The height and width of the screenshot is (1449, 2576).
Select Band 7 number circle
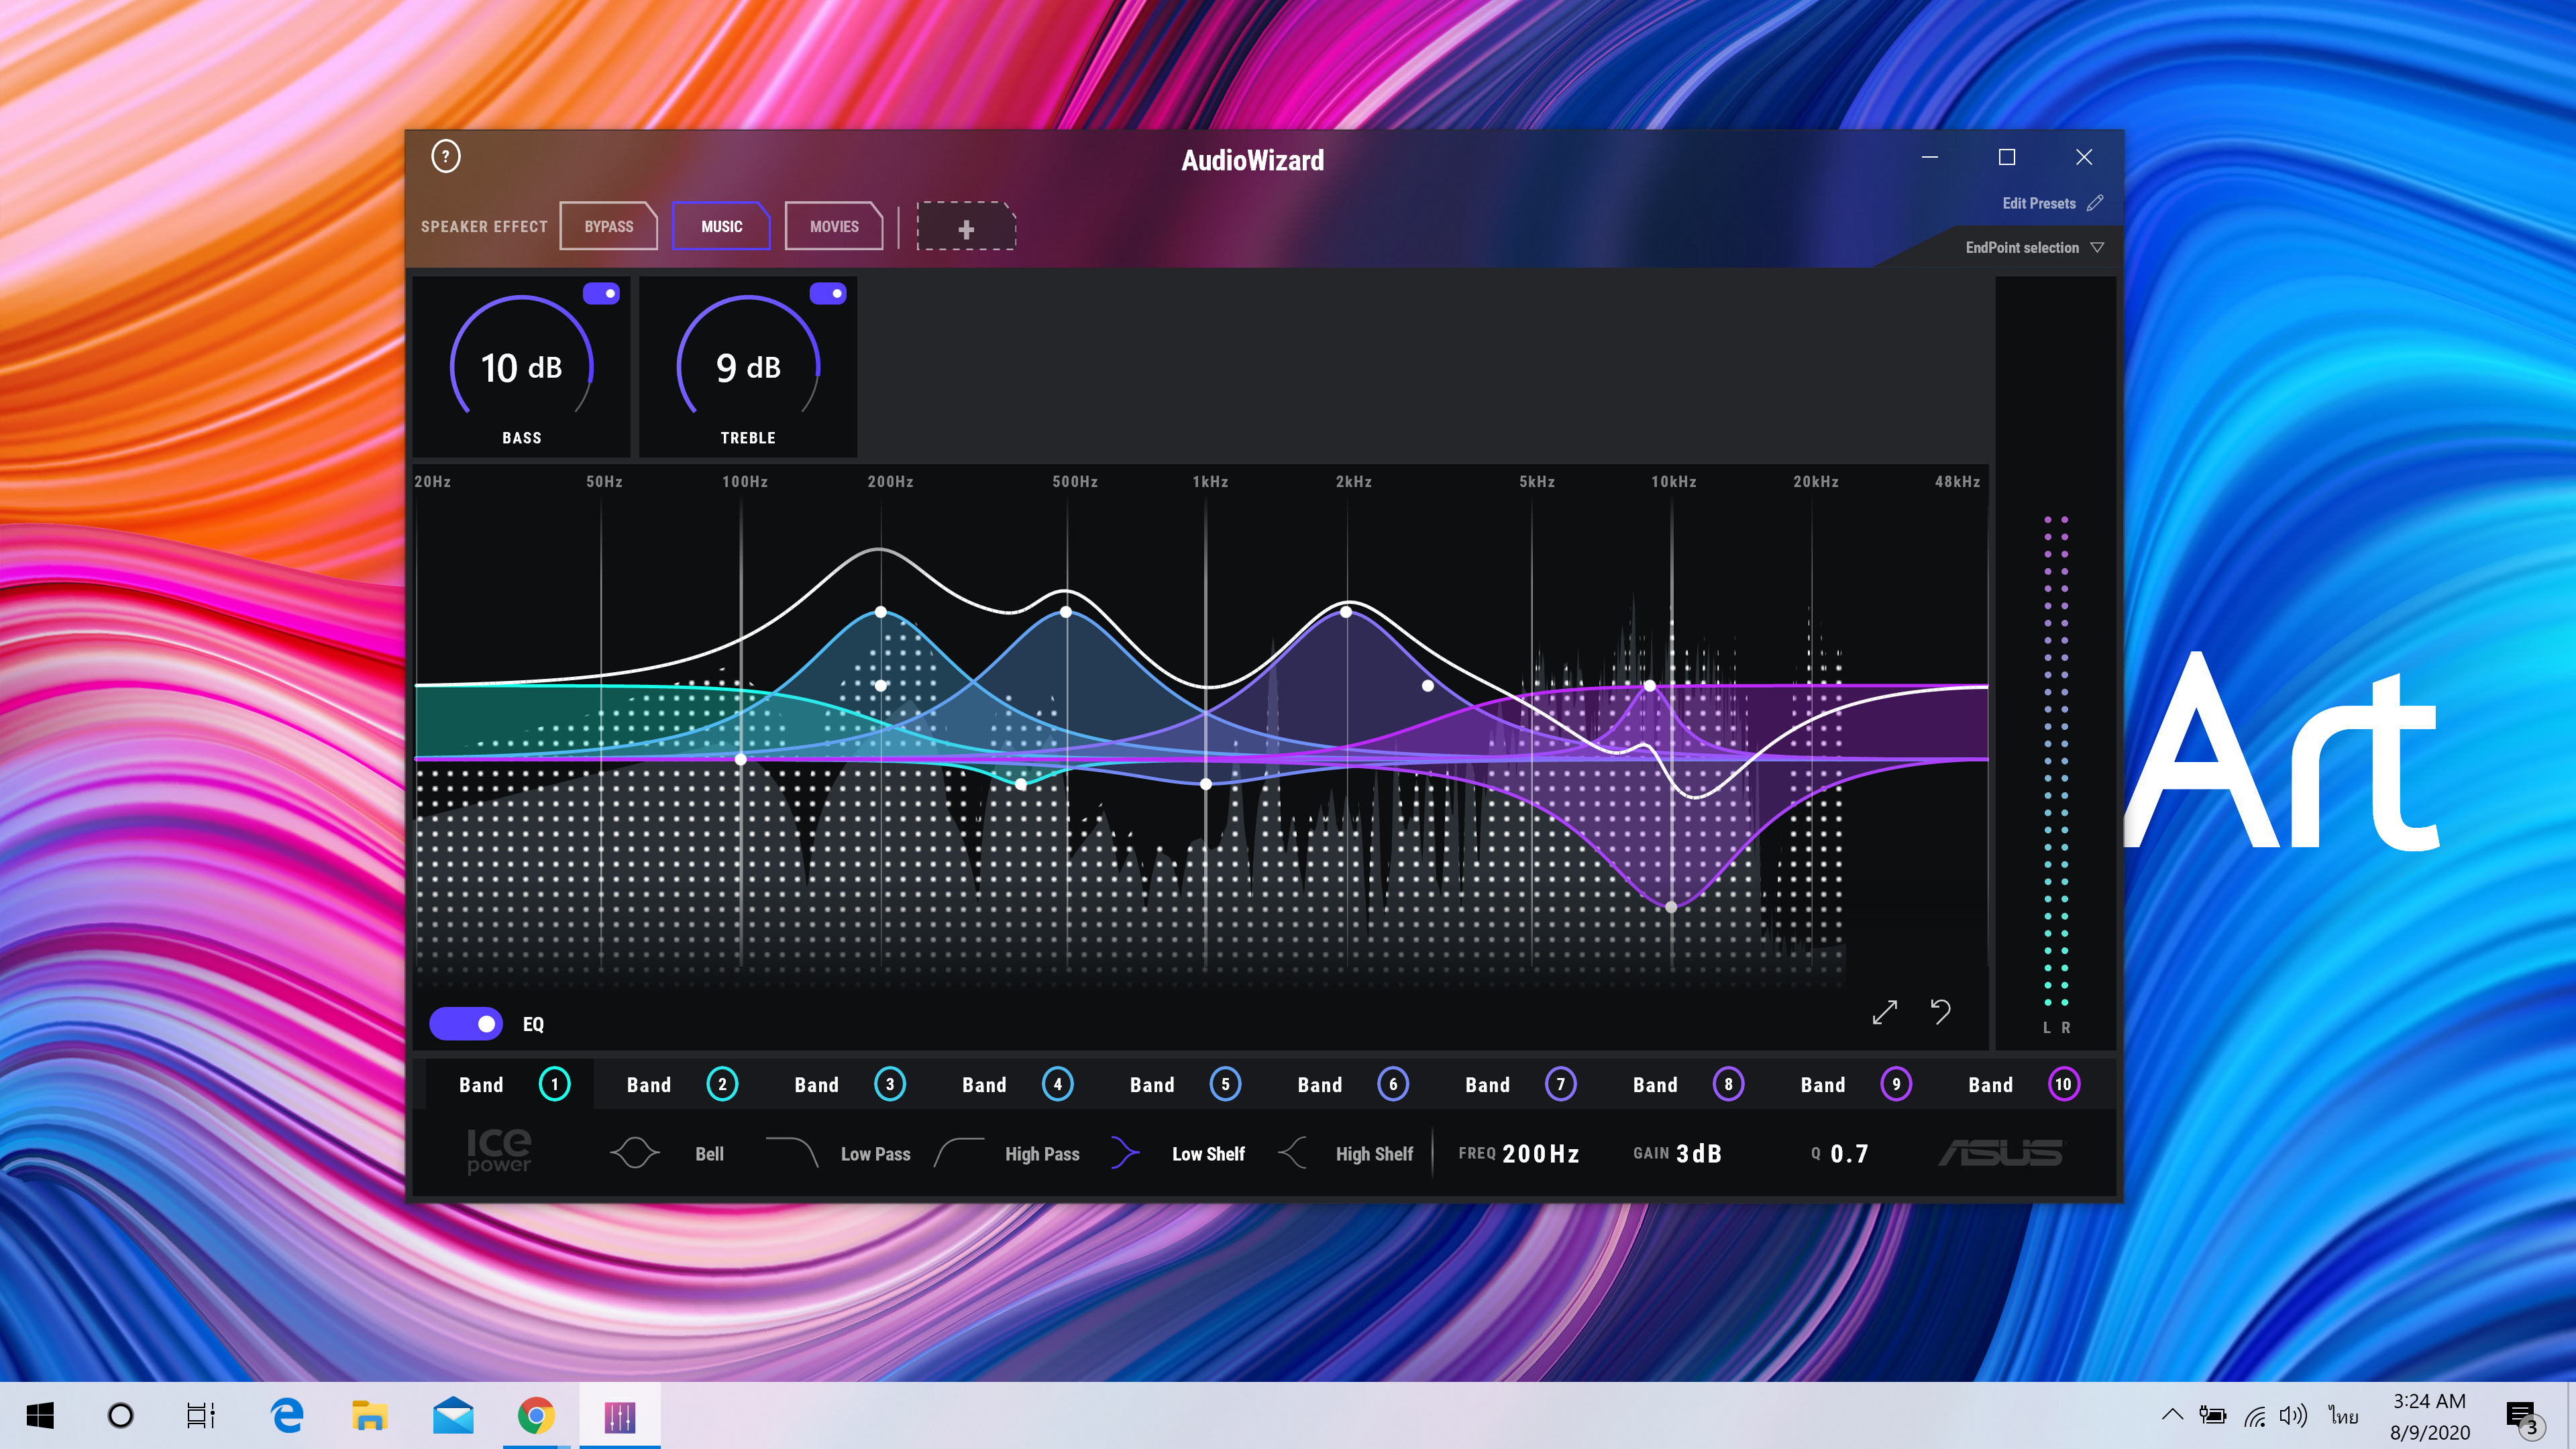pos(1560,1084)
